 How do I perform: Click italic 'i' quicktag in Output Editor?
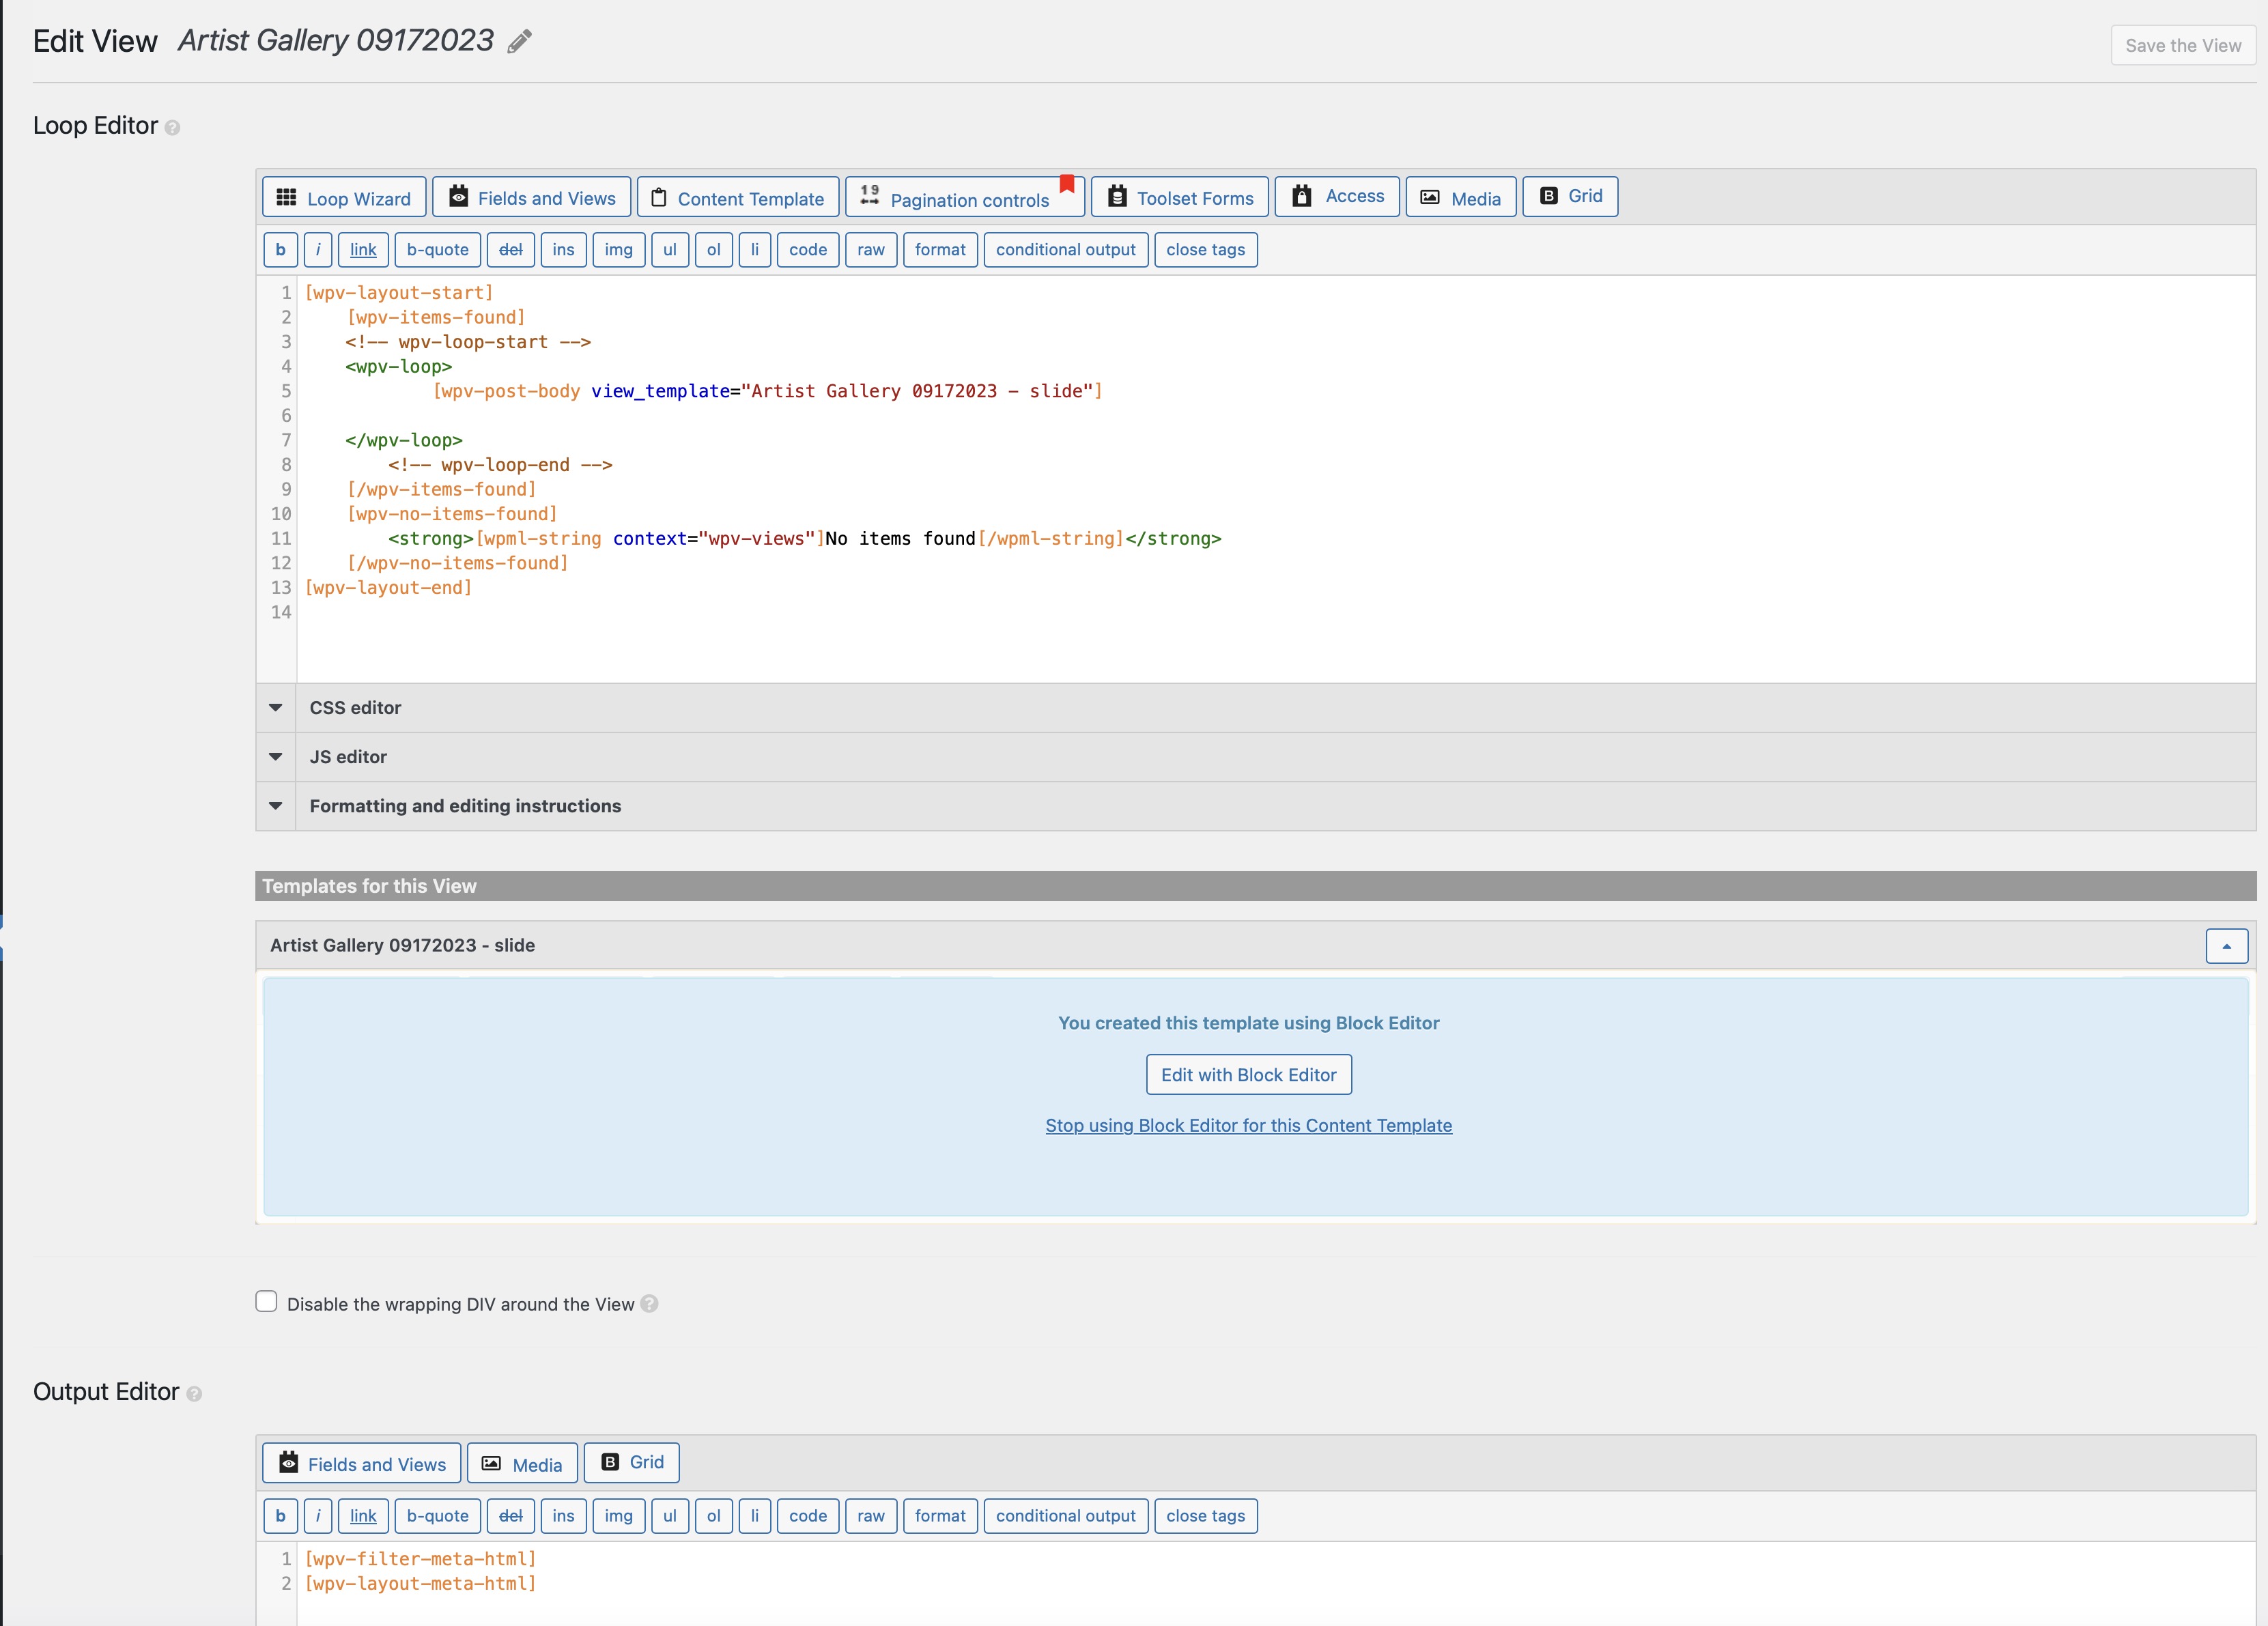tap(318, 1516)
